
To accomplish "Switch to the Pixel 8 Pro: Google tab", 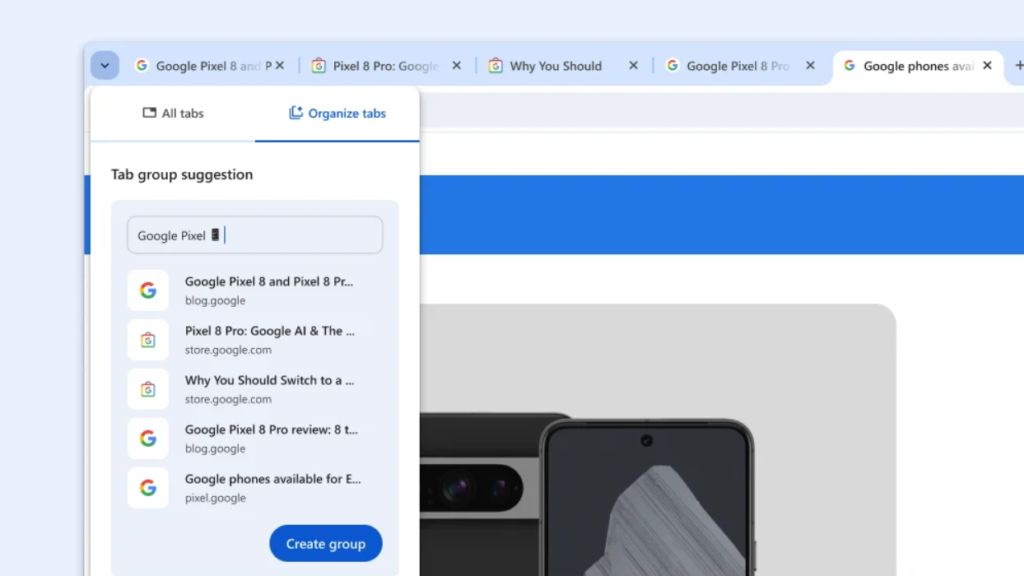I will point(385,66).
